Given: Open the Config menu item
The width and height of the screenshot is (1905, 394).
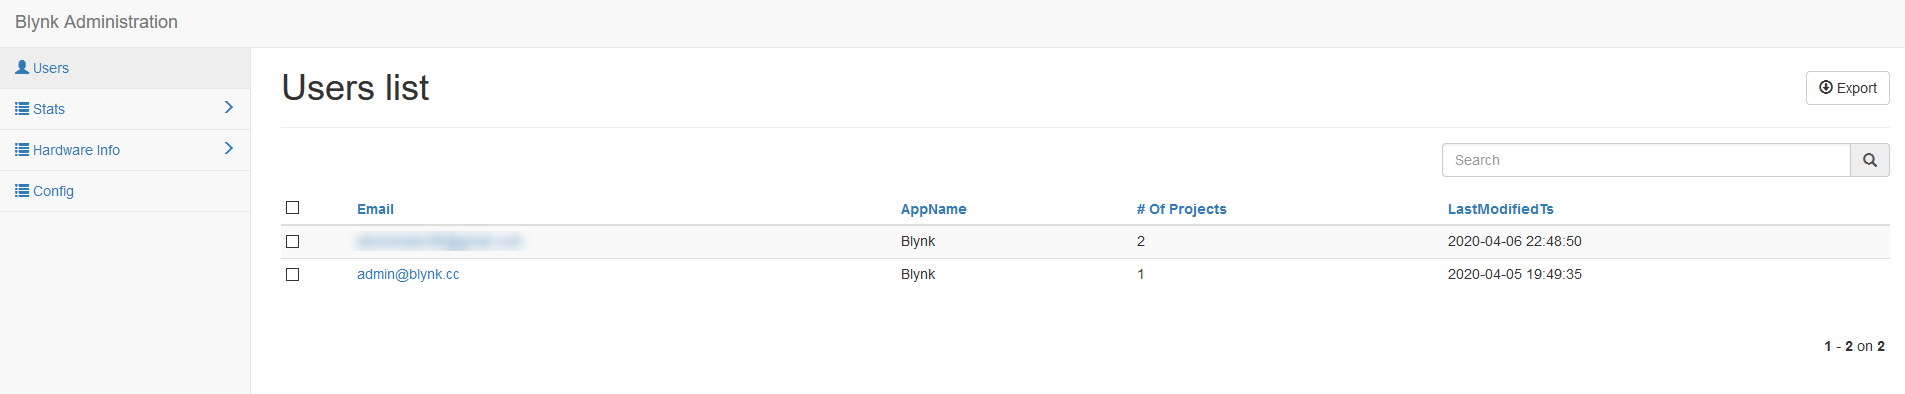Looking at the screenshot, I should 125,191.
